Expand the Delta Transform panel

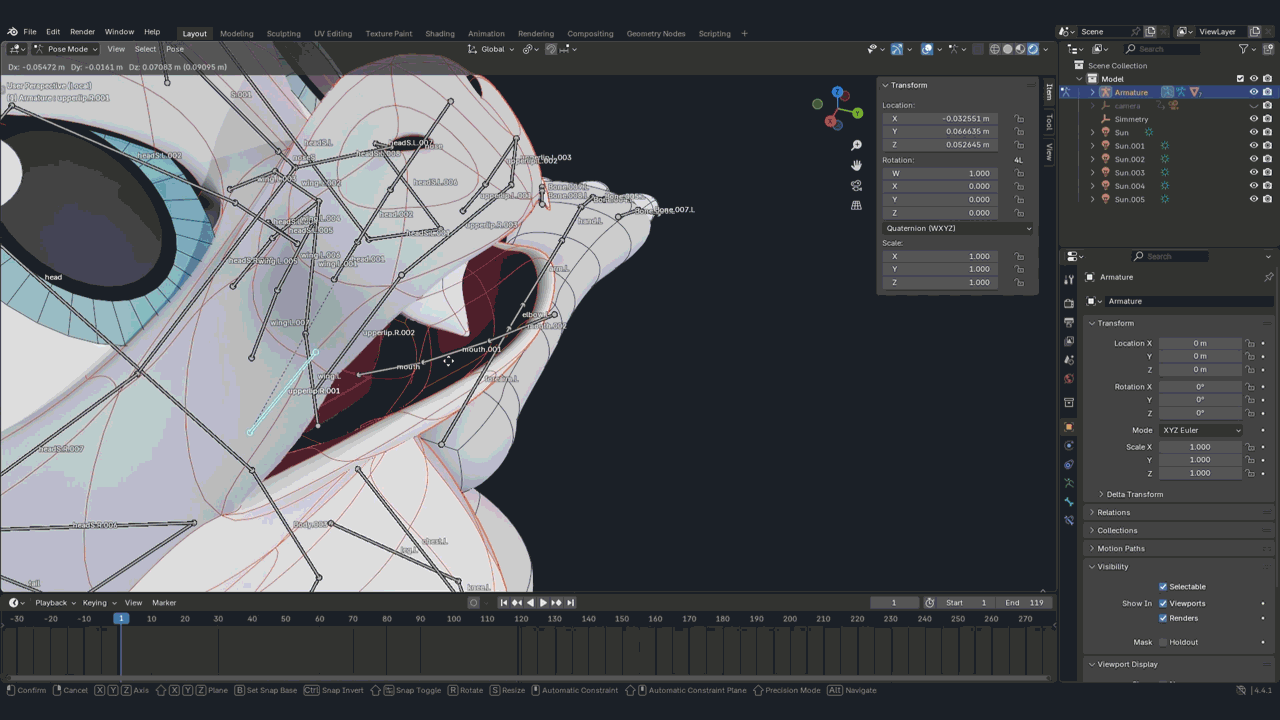[x=1134, y=494]
